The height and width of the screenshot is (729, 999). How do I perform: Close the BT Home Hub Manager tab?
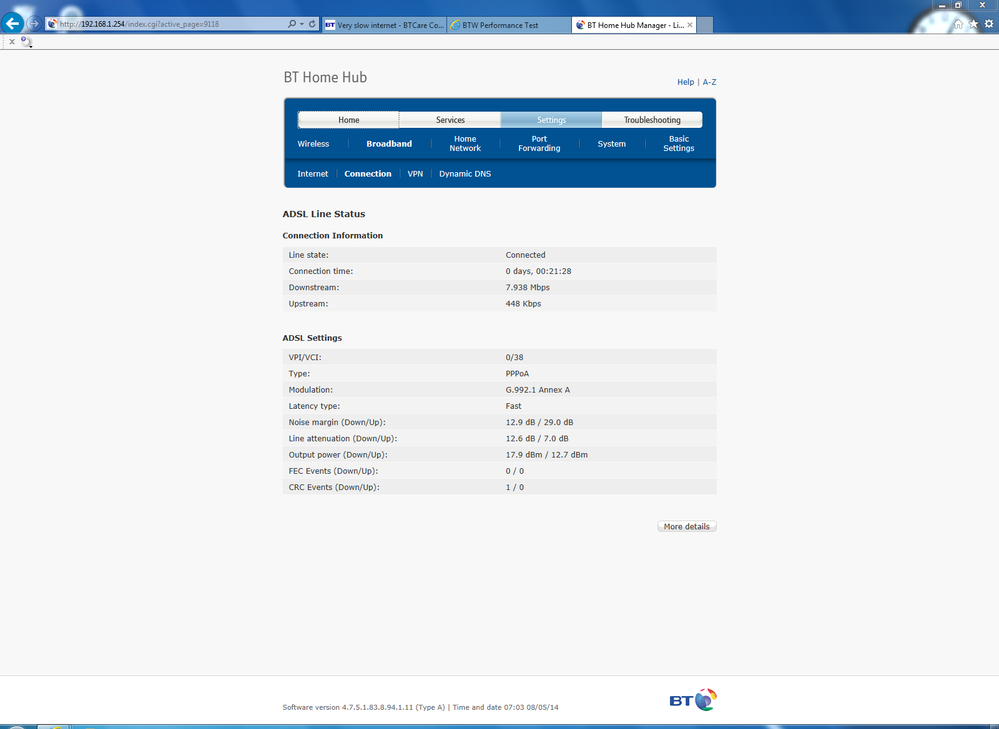pyautogui.click(x=689, y=25)
